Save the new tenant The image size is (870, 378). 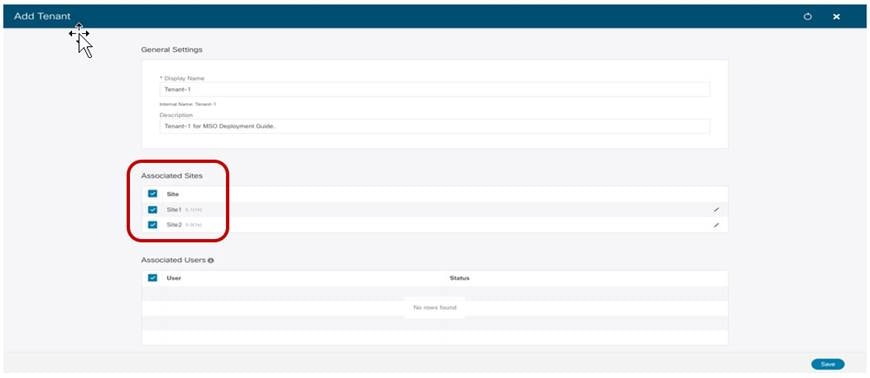pyautogui.click(x=828, y=364)
